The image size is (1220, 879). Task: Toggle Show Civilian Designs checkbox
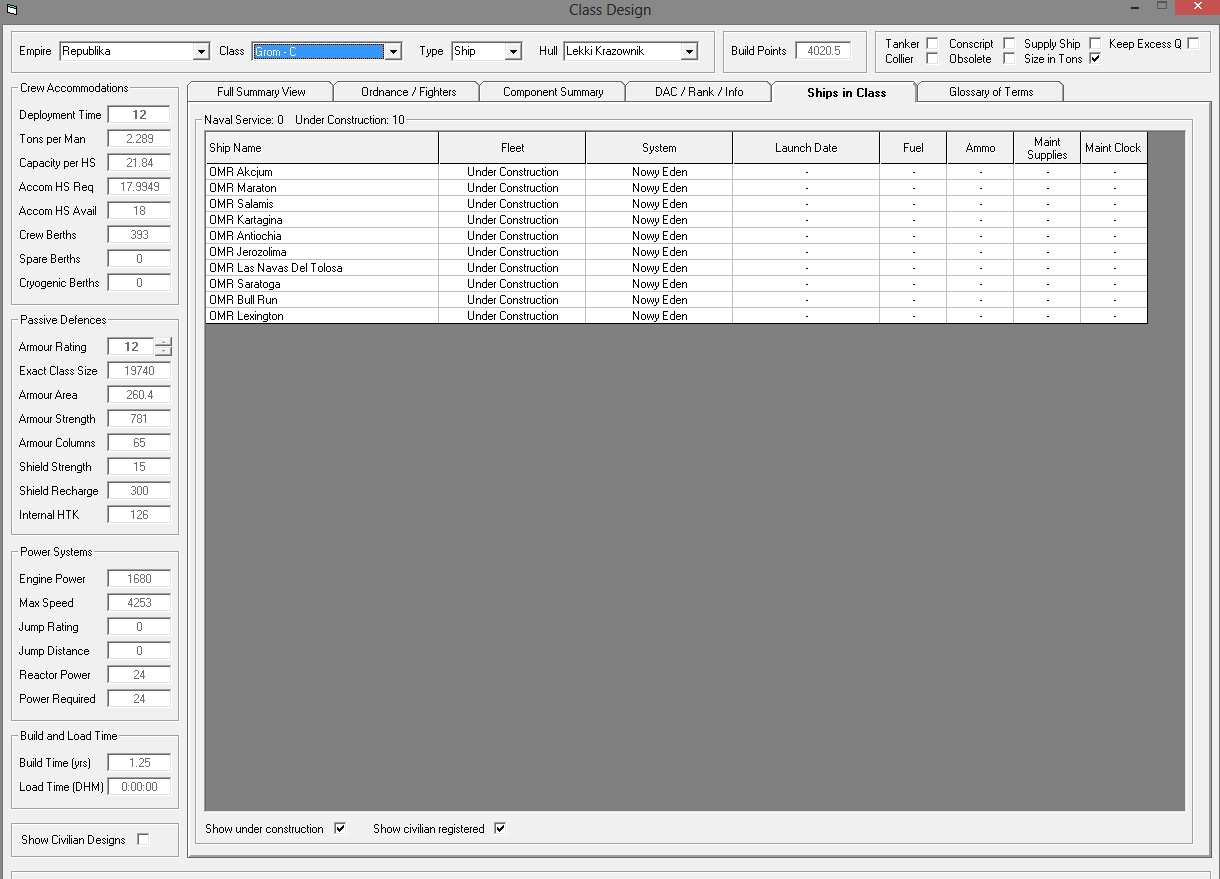click(x=143, y=840)
